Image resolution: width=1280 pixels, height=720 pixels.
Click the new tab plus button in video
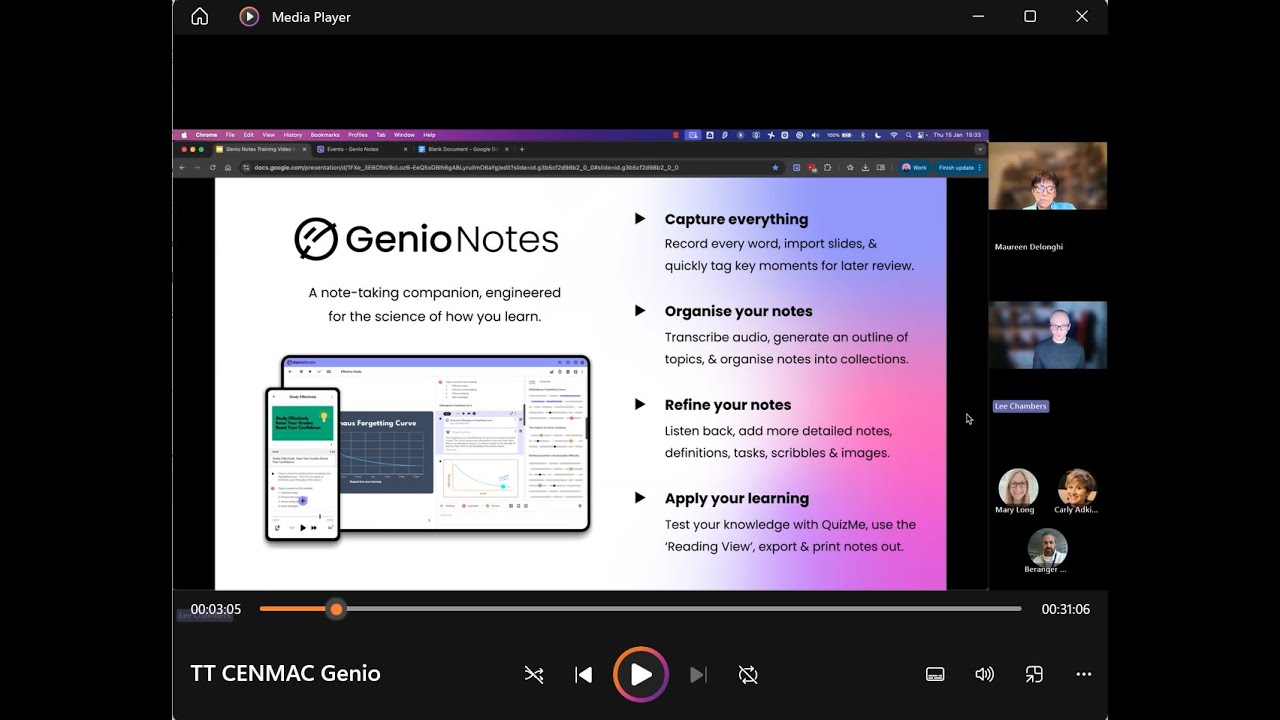[x=522, y=149]
